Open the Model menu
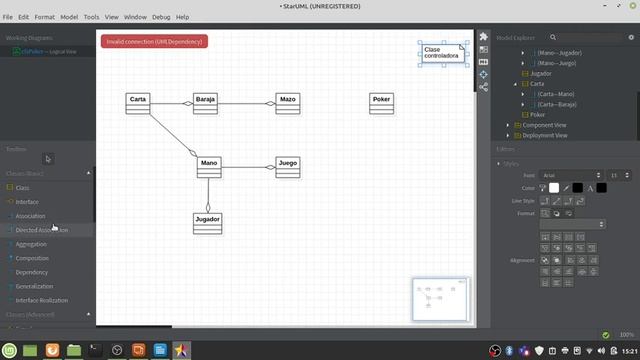Viewport: 640px width, 360px height. pos(69,17)
